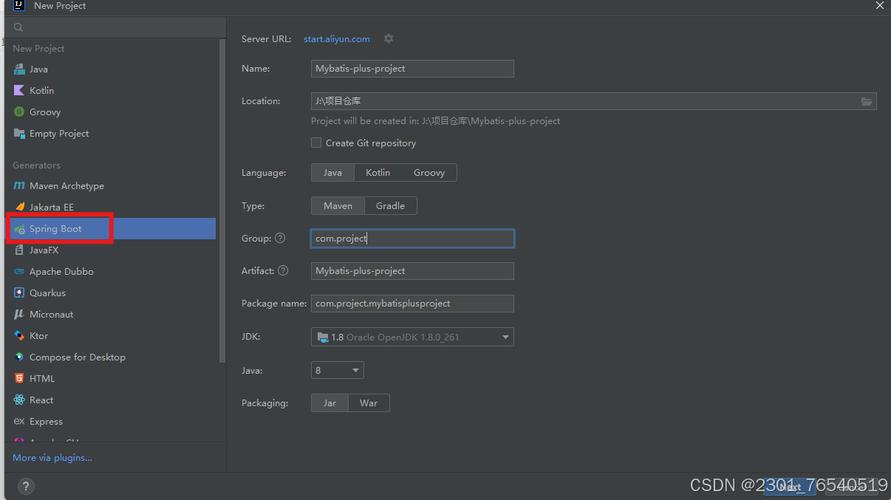The image size is (891, 500).
Task: Click into the Package name field
Action: (413, 303)
